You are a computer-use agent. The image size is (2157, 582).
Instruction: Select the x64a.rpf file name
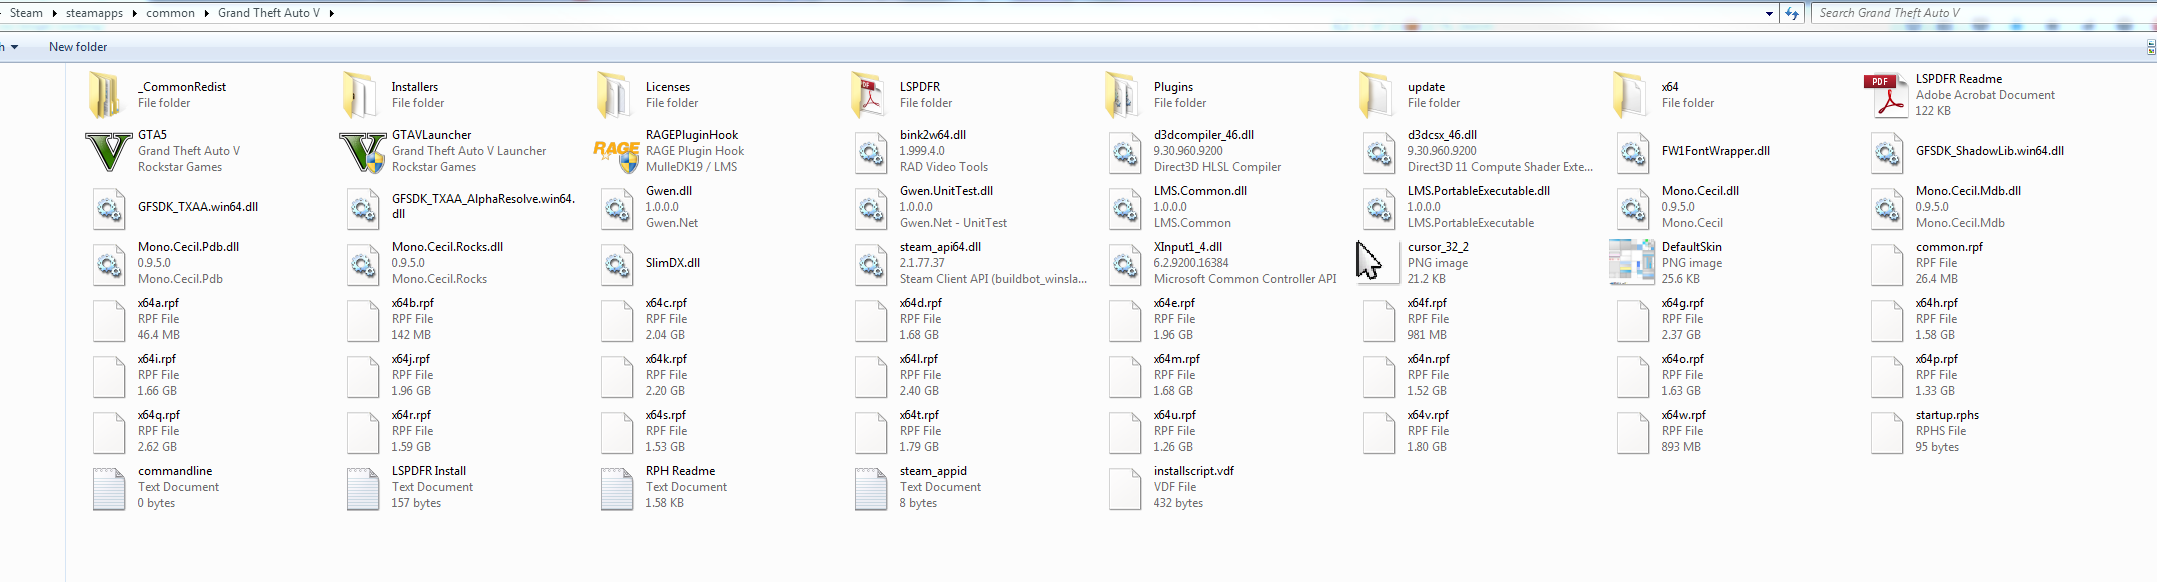tap(158, 303)
